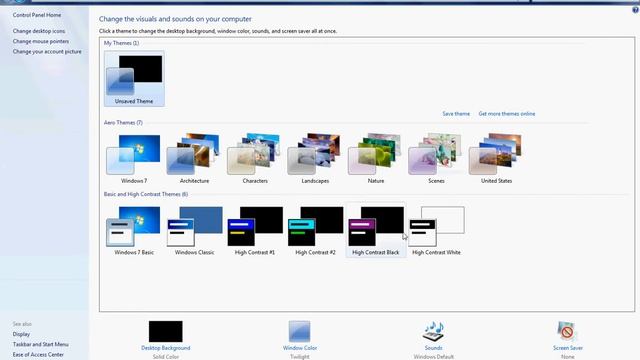Viewport: 640px width, 360px height.
Task: Apply the Windows 7 Basic theme
Action: [134, 231]
